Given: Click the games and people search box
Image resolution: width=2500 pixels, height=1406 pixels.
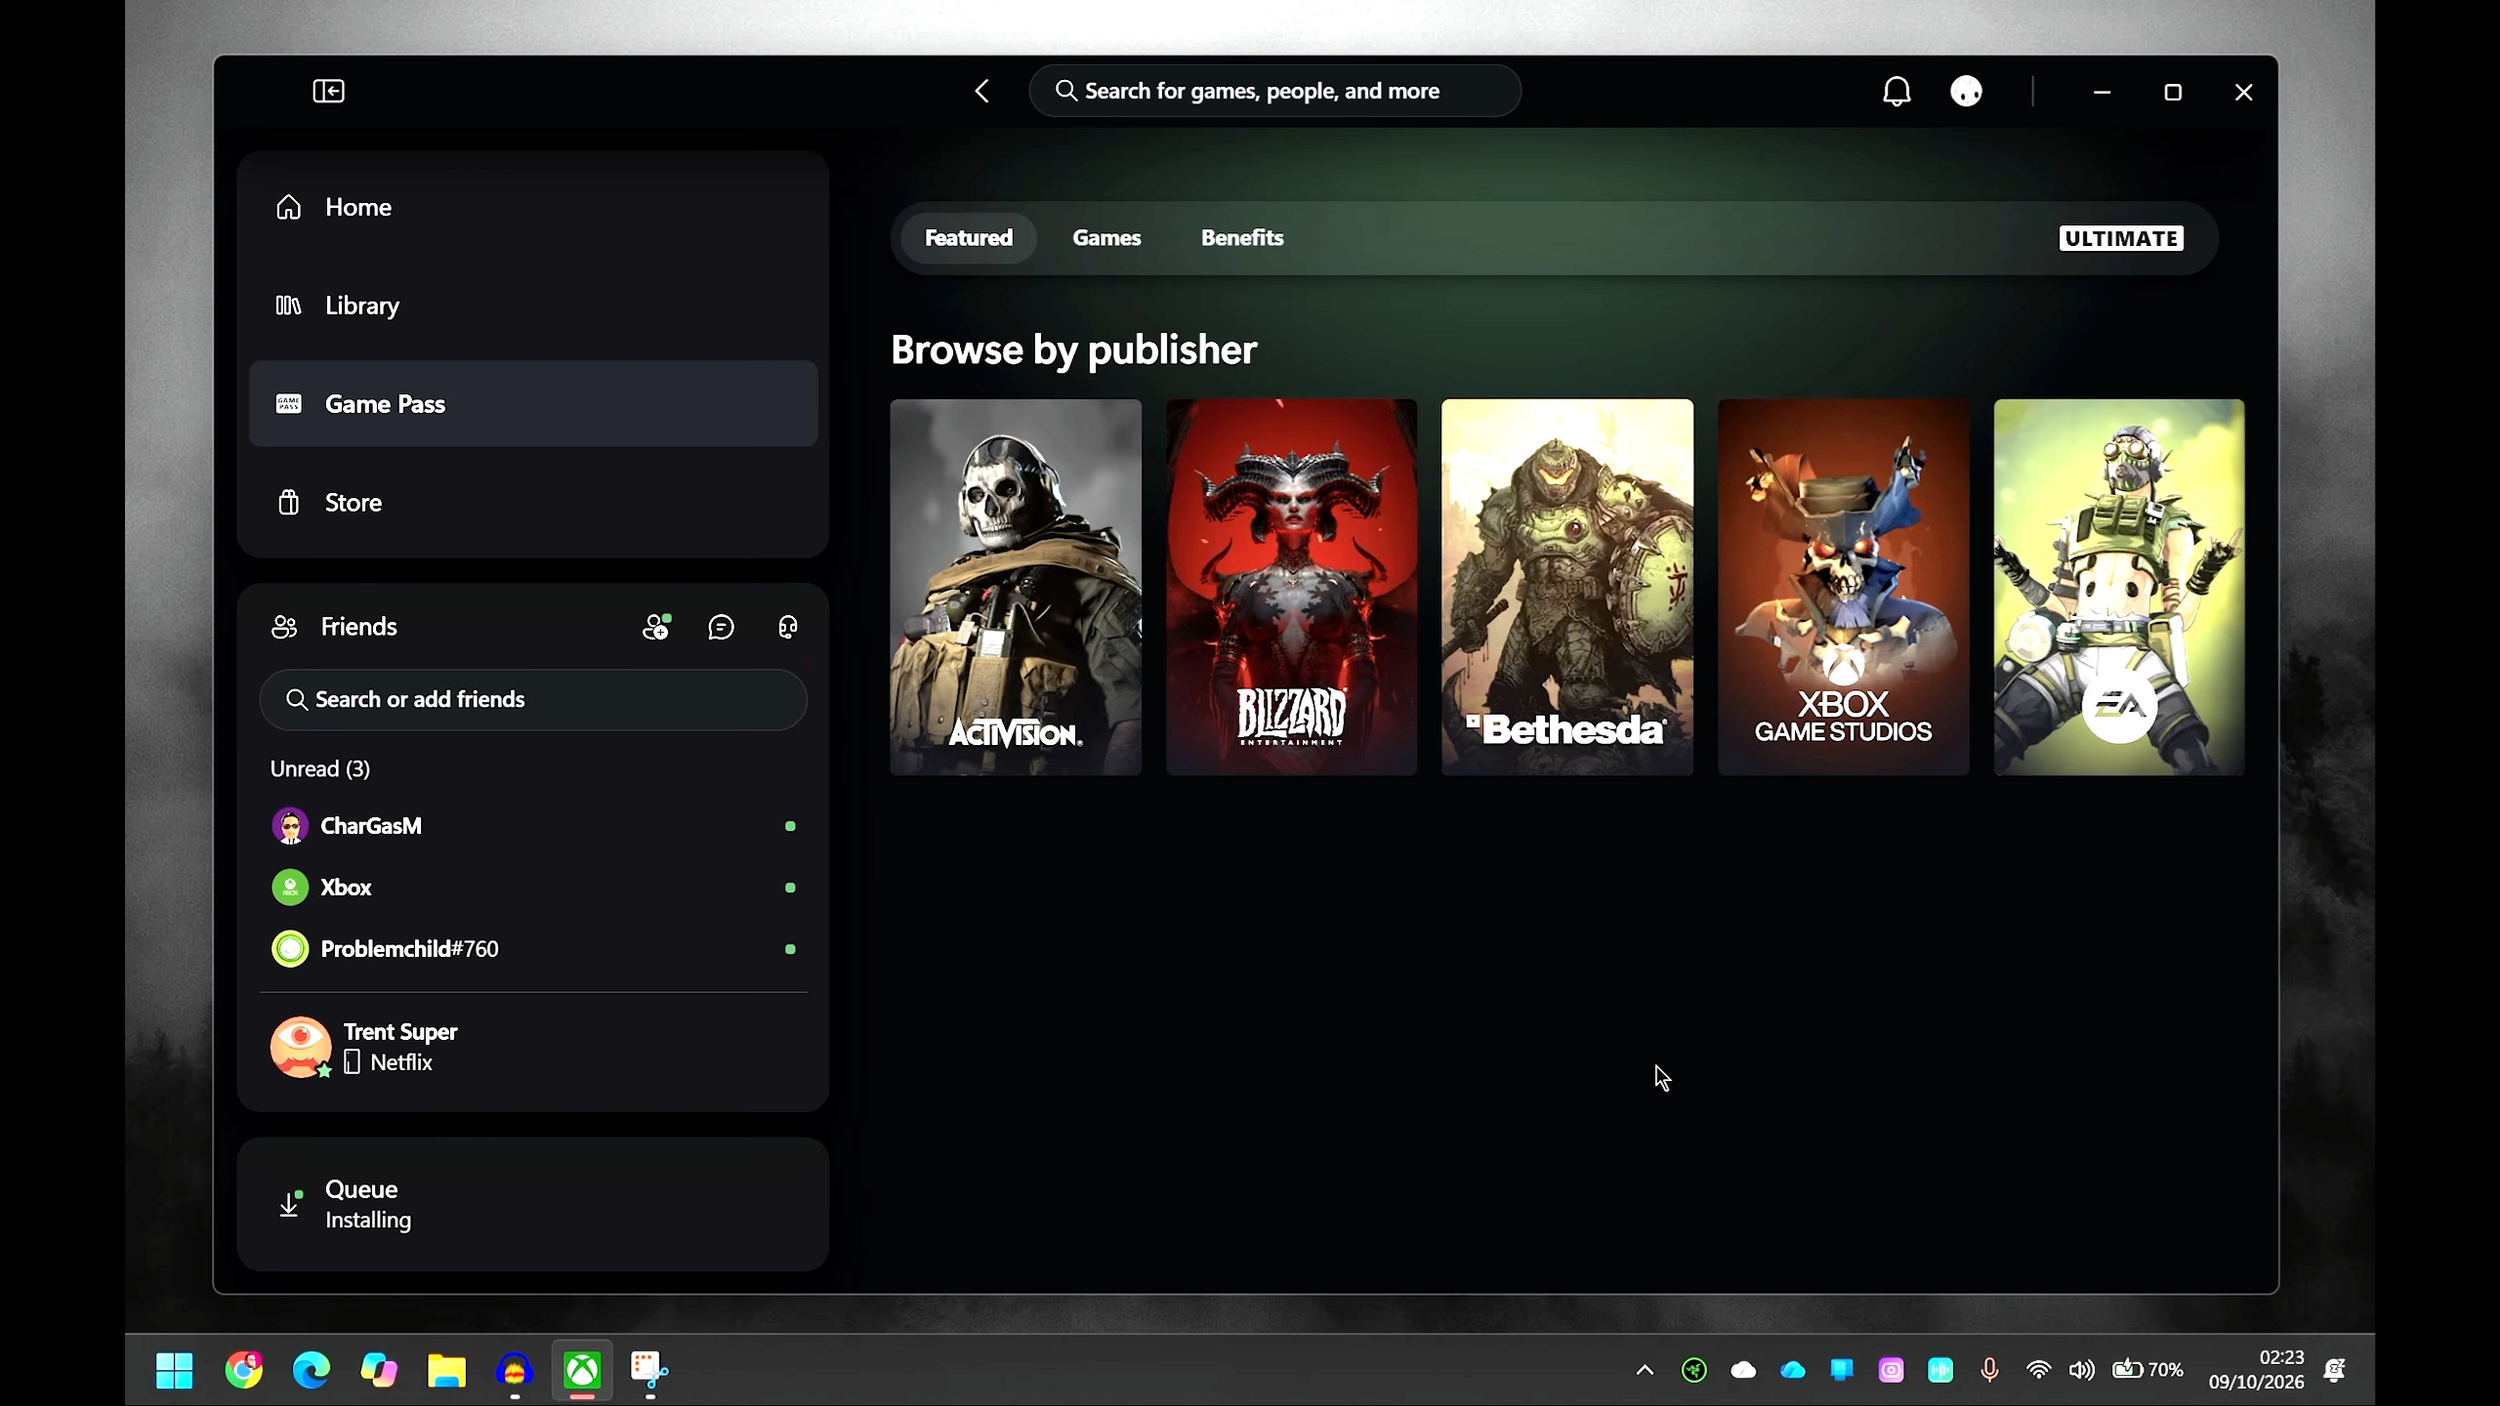Looking at the screenshot, I should [1275, 91].
